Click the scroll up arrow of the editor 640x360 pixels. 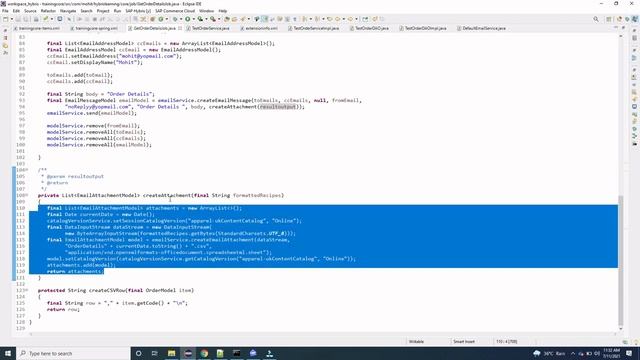[621, 36]
